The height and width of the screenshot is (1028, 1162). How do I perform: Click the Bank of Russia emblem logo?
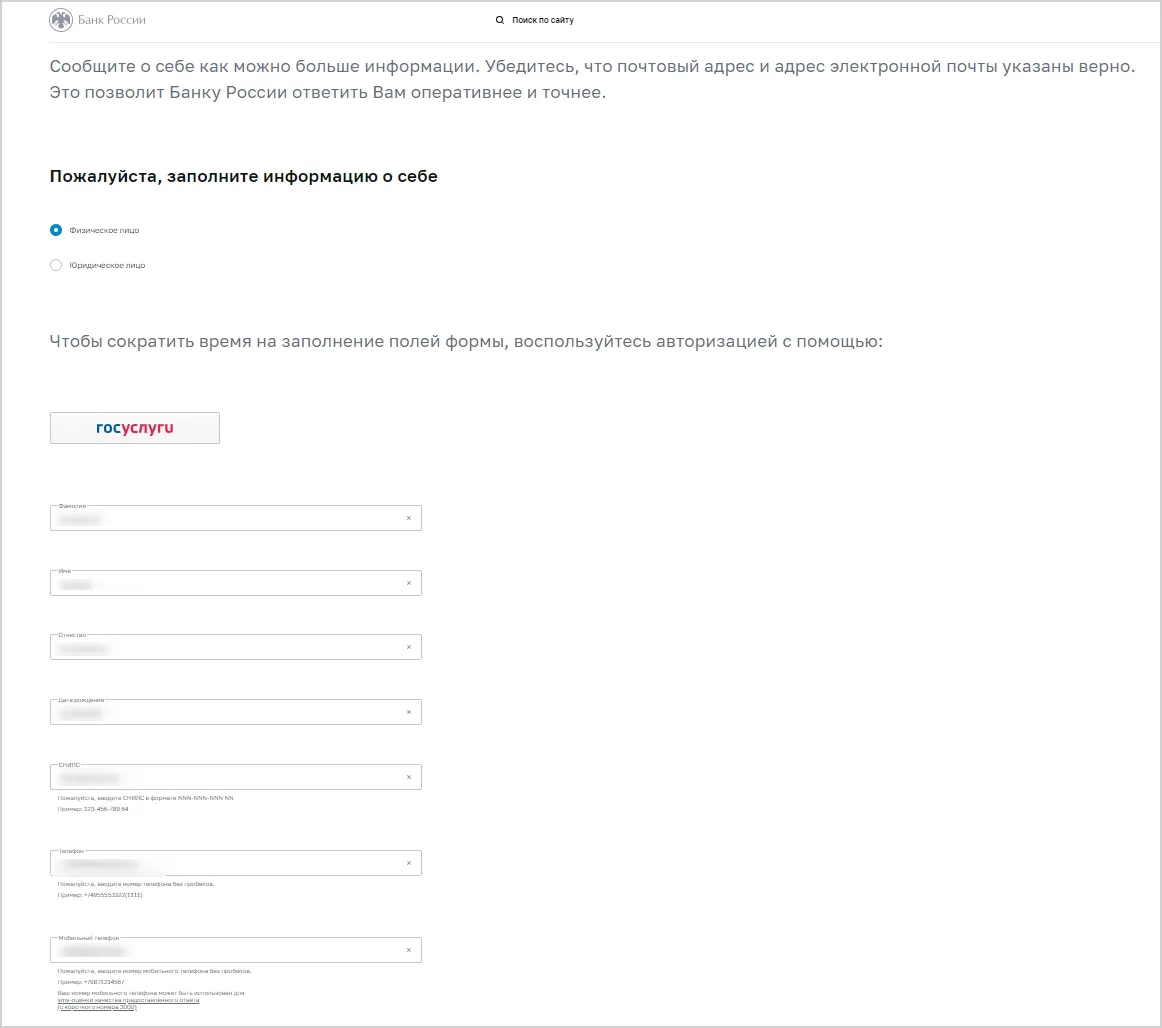coord(61,20)
